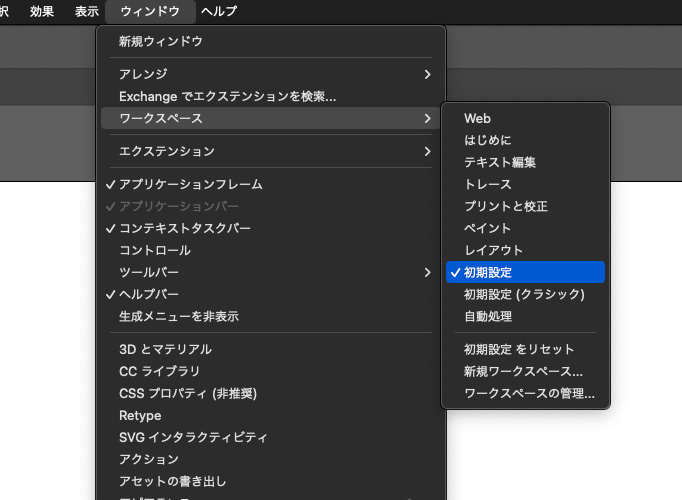
Task: Show the コントロール panel
Action: point(154,250)
